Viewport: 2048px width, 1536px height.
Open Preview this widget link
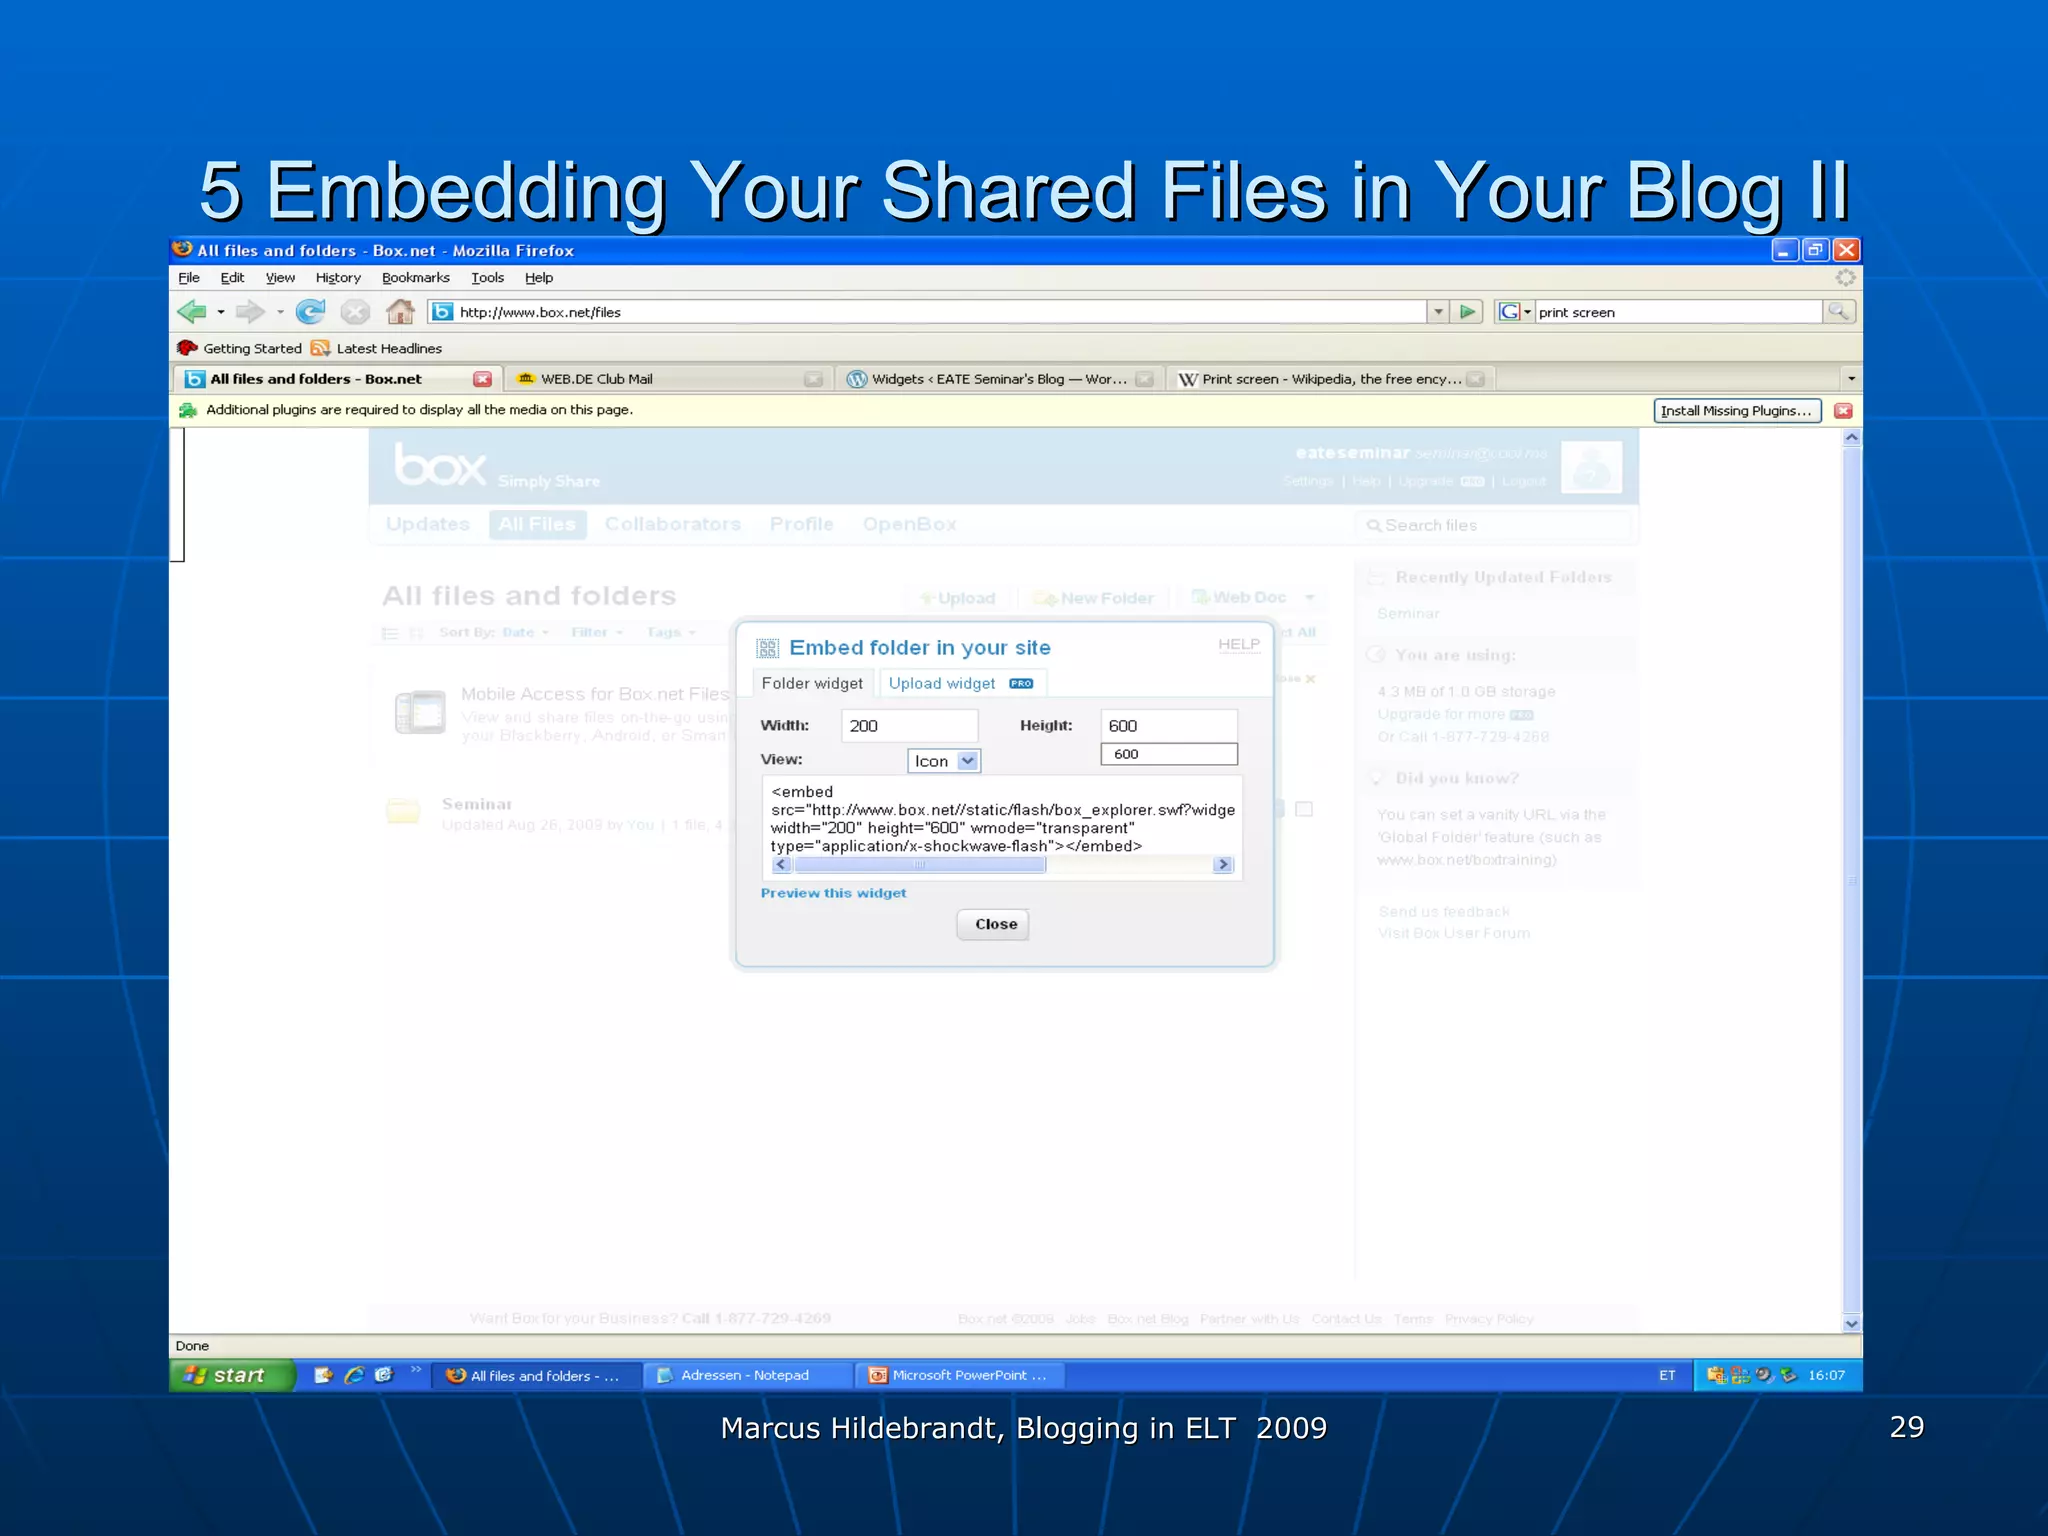coord(833,893)
